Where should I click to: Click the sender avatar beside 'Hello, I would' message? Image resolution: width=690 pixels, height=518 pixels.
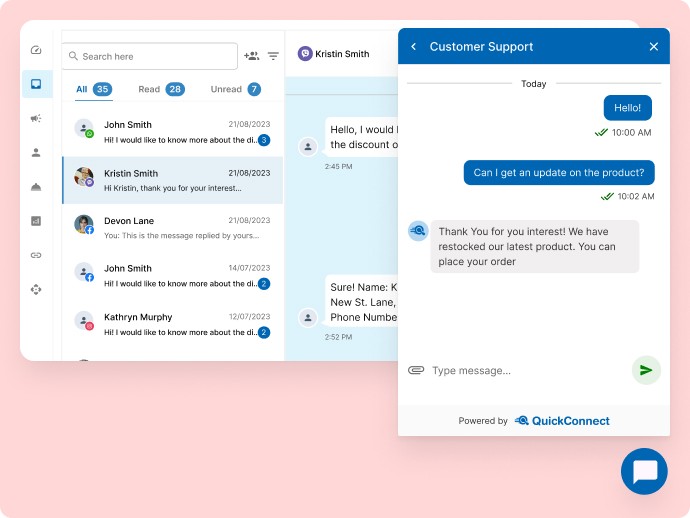(x=308, y=147)
